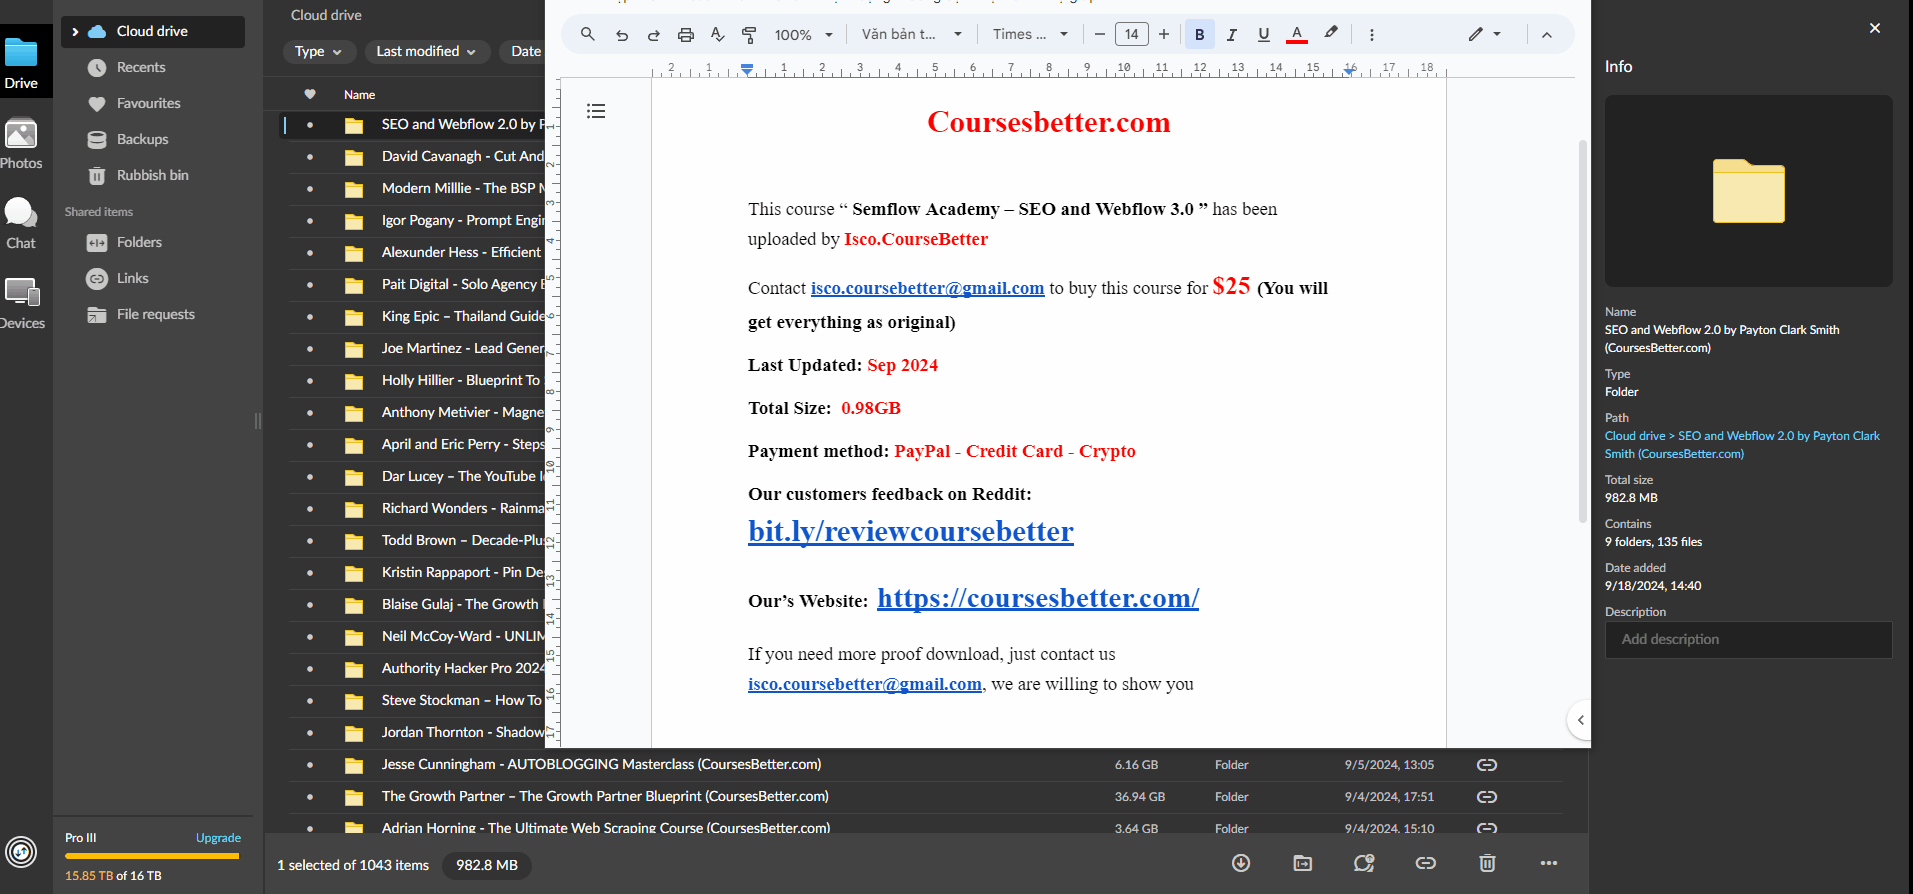Collapse the document toolbar with chevron

click(x=1547, y=35)
